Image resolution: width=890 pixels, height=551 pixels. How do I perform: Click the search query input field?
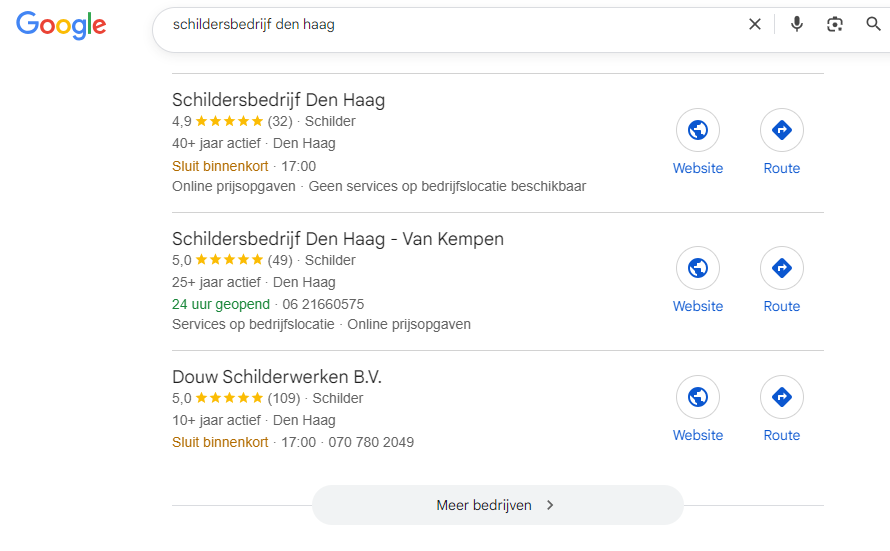(450, 24)
